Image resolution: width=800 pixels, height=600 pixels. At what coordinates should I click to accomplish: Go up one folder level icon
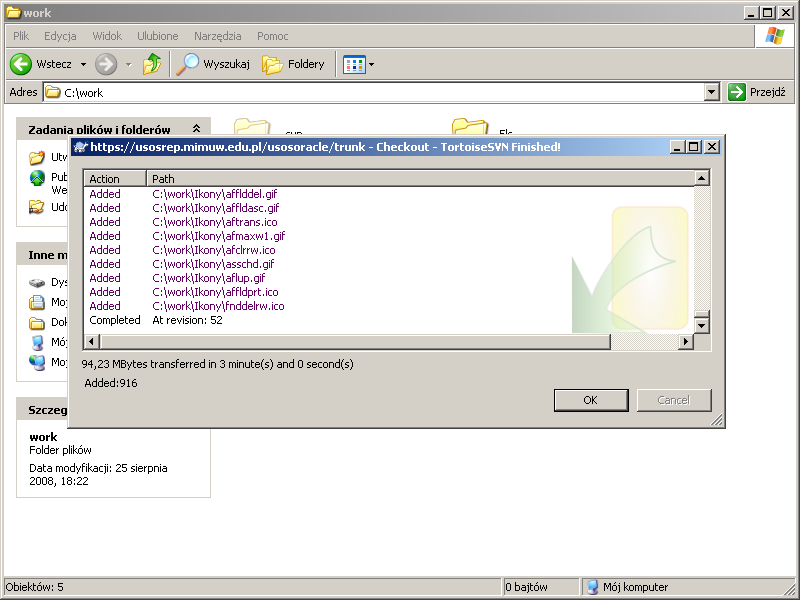click(152, 64)
